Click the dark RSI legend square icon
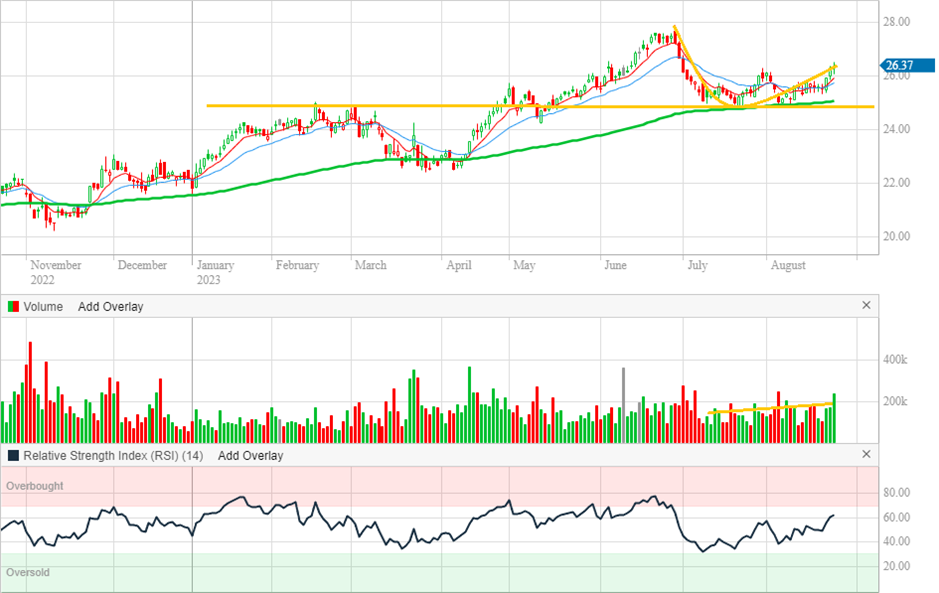Image resolution: width=939 pixels, height=593 pixels. coord(12,456)
